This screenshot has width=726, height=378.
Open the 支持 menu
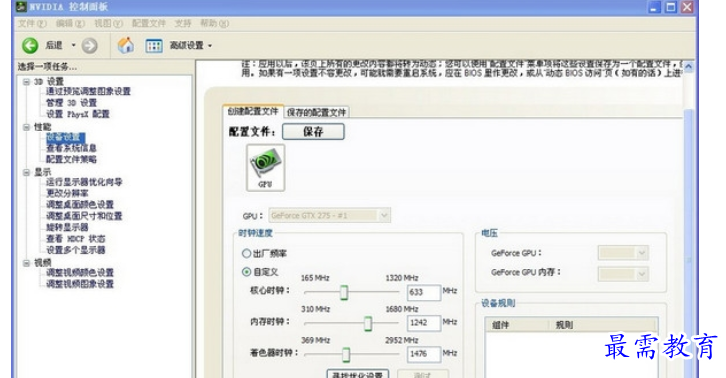(x=182, y=23)
